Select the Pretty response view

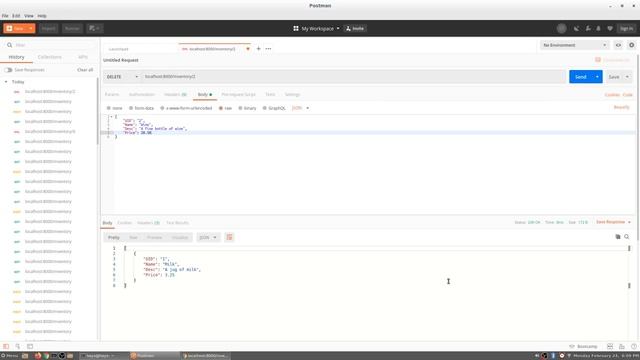[114, 238]
